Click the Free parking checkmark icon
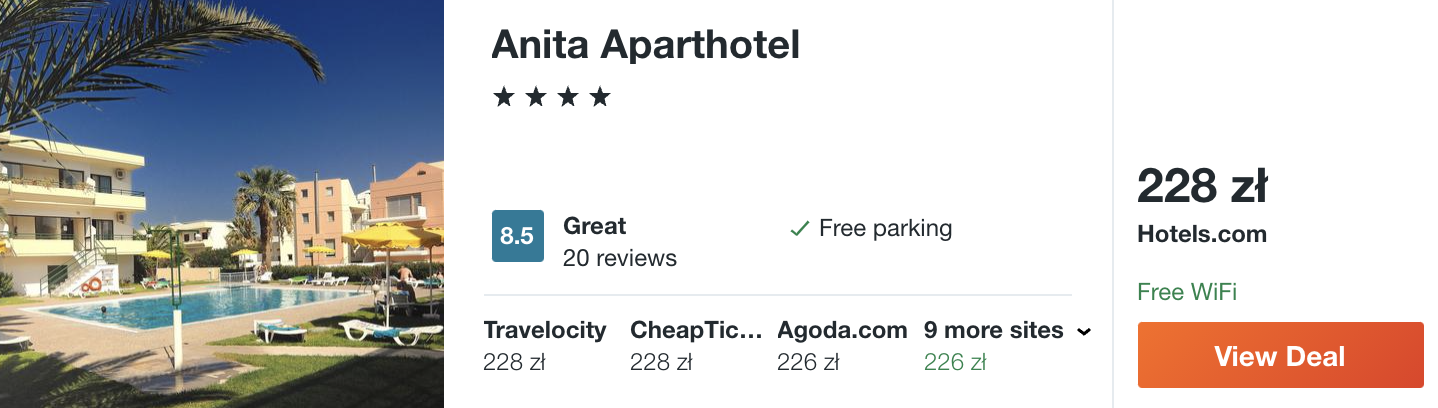1438x408 pixels. pos(799,229)
